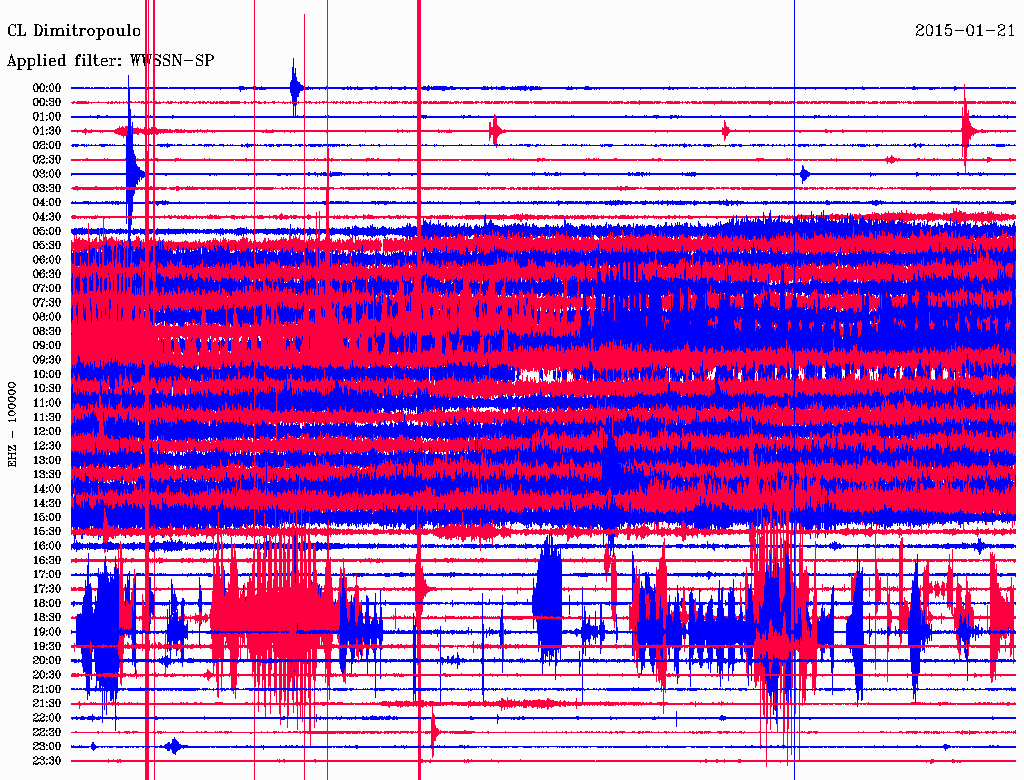Click the rightmost red event on the 01:30 trace
Screen dimensions: 1024x780
[x=967, y=131]
